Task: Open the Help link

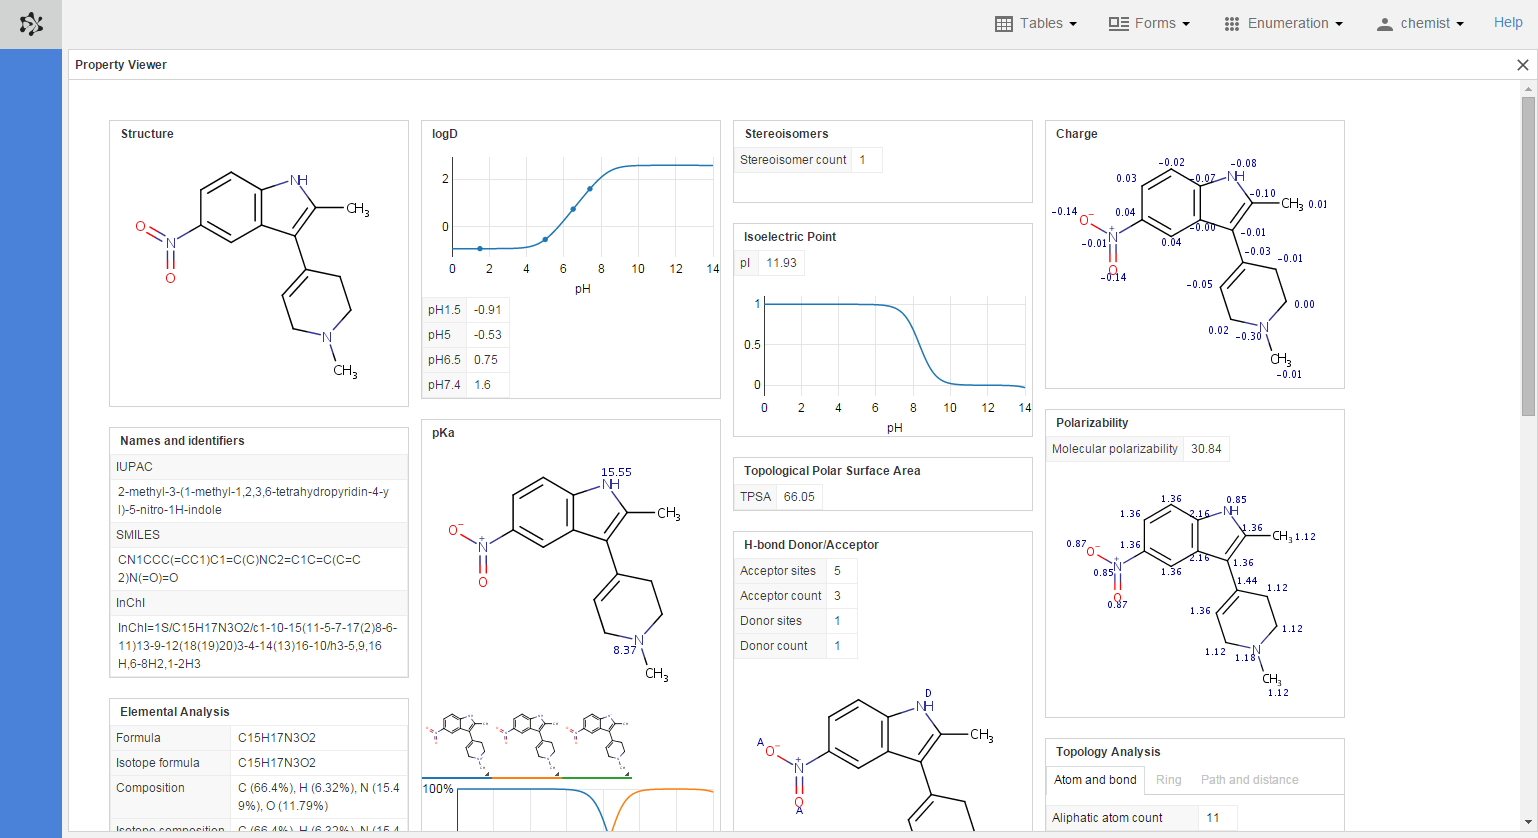Action: [1508, 23]
